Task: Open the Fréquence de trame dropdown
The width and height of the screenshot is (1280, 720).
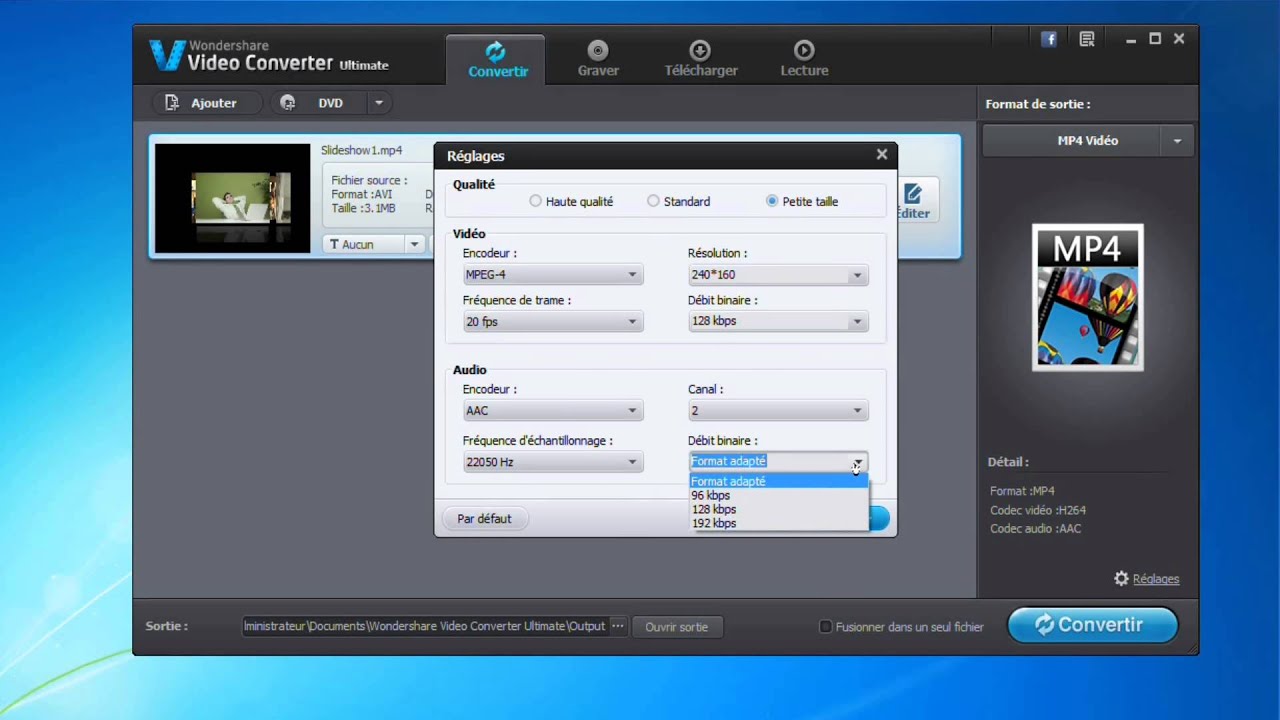Action: click(552, 322)
